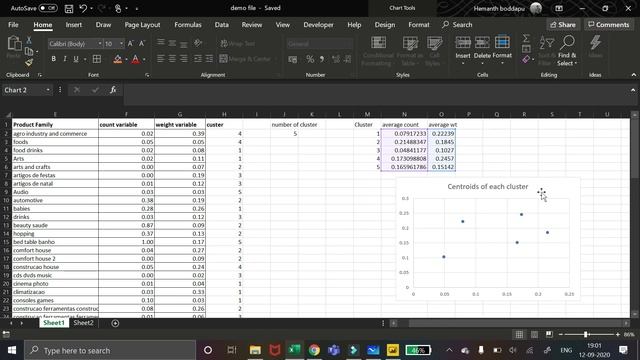The height and width of the screenshot is (360, 640).
Task: Open the Name Box dropdown arrow
Action: tap(48, 90)
